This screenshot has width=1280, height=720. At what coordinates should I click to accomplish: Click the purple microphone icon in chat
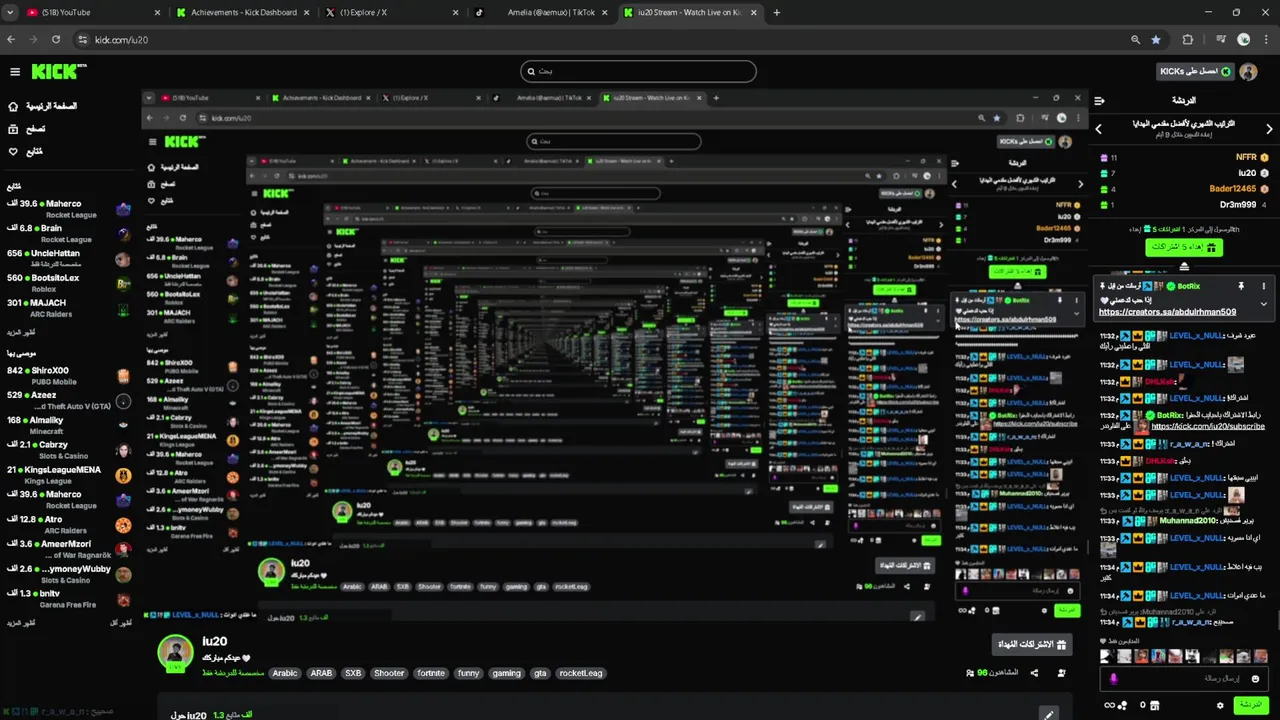point(1113,679)
